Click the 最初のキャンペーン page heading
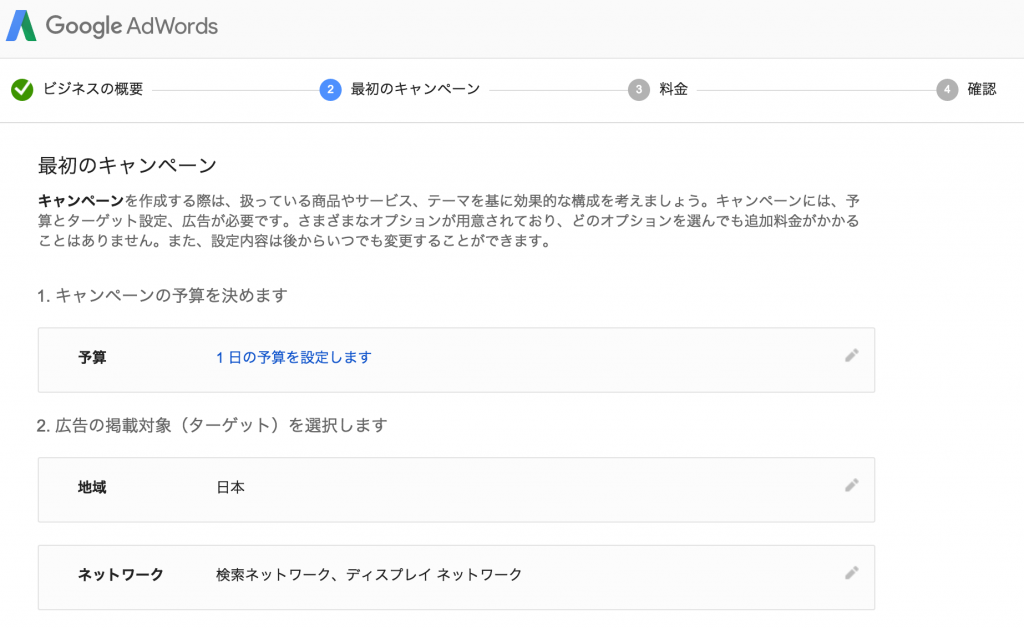 (x=127, y=165)
